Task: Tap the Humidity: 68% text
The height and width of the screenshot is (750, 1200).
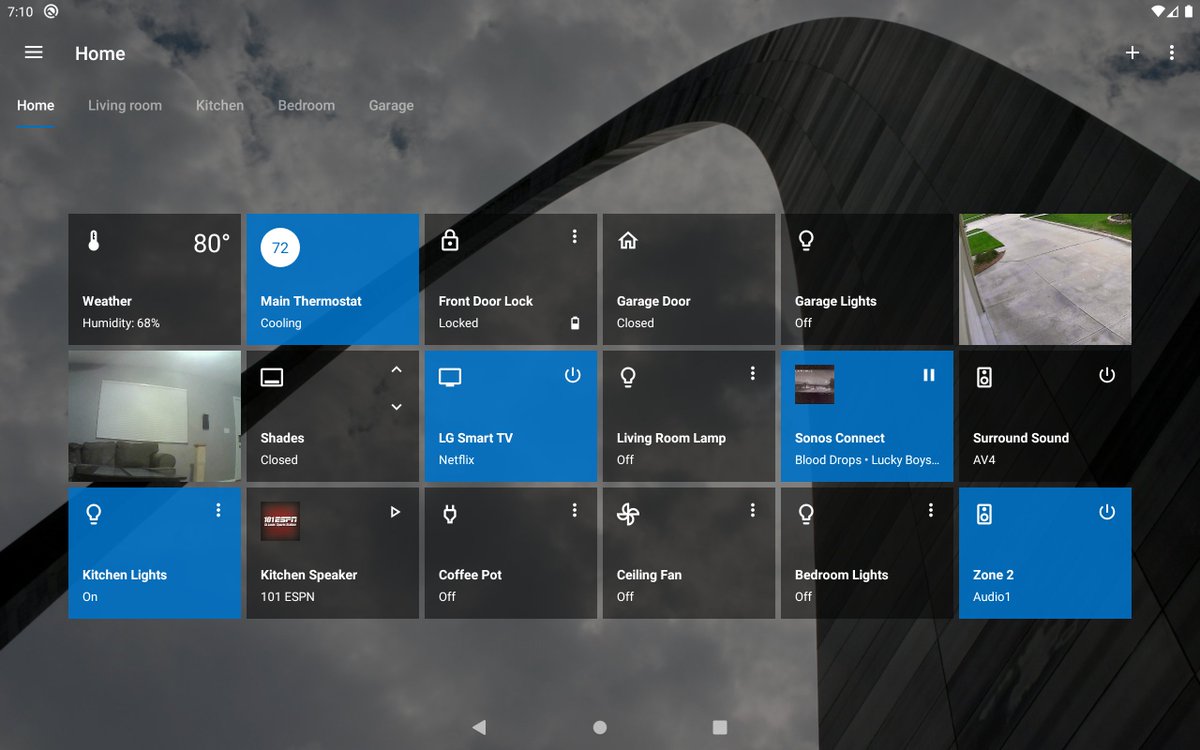Action: (x=121, y=323)
